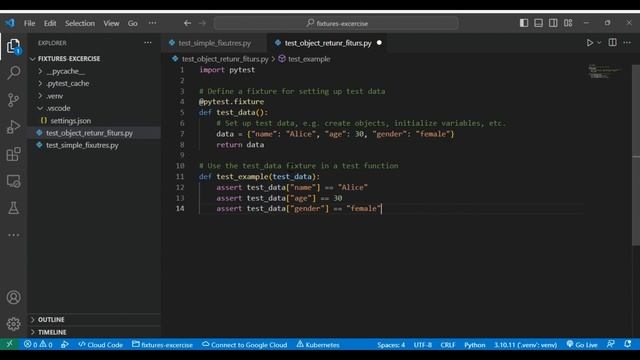Open Remote Explorer view
Viewport: 640px width, 360px height.
coord(13,181)
